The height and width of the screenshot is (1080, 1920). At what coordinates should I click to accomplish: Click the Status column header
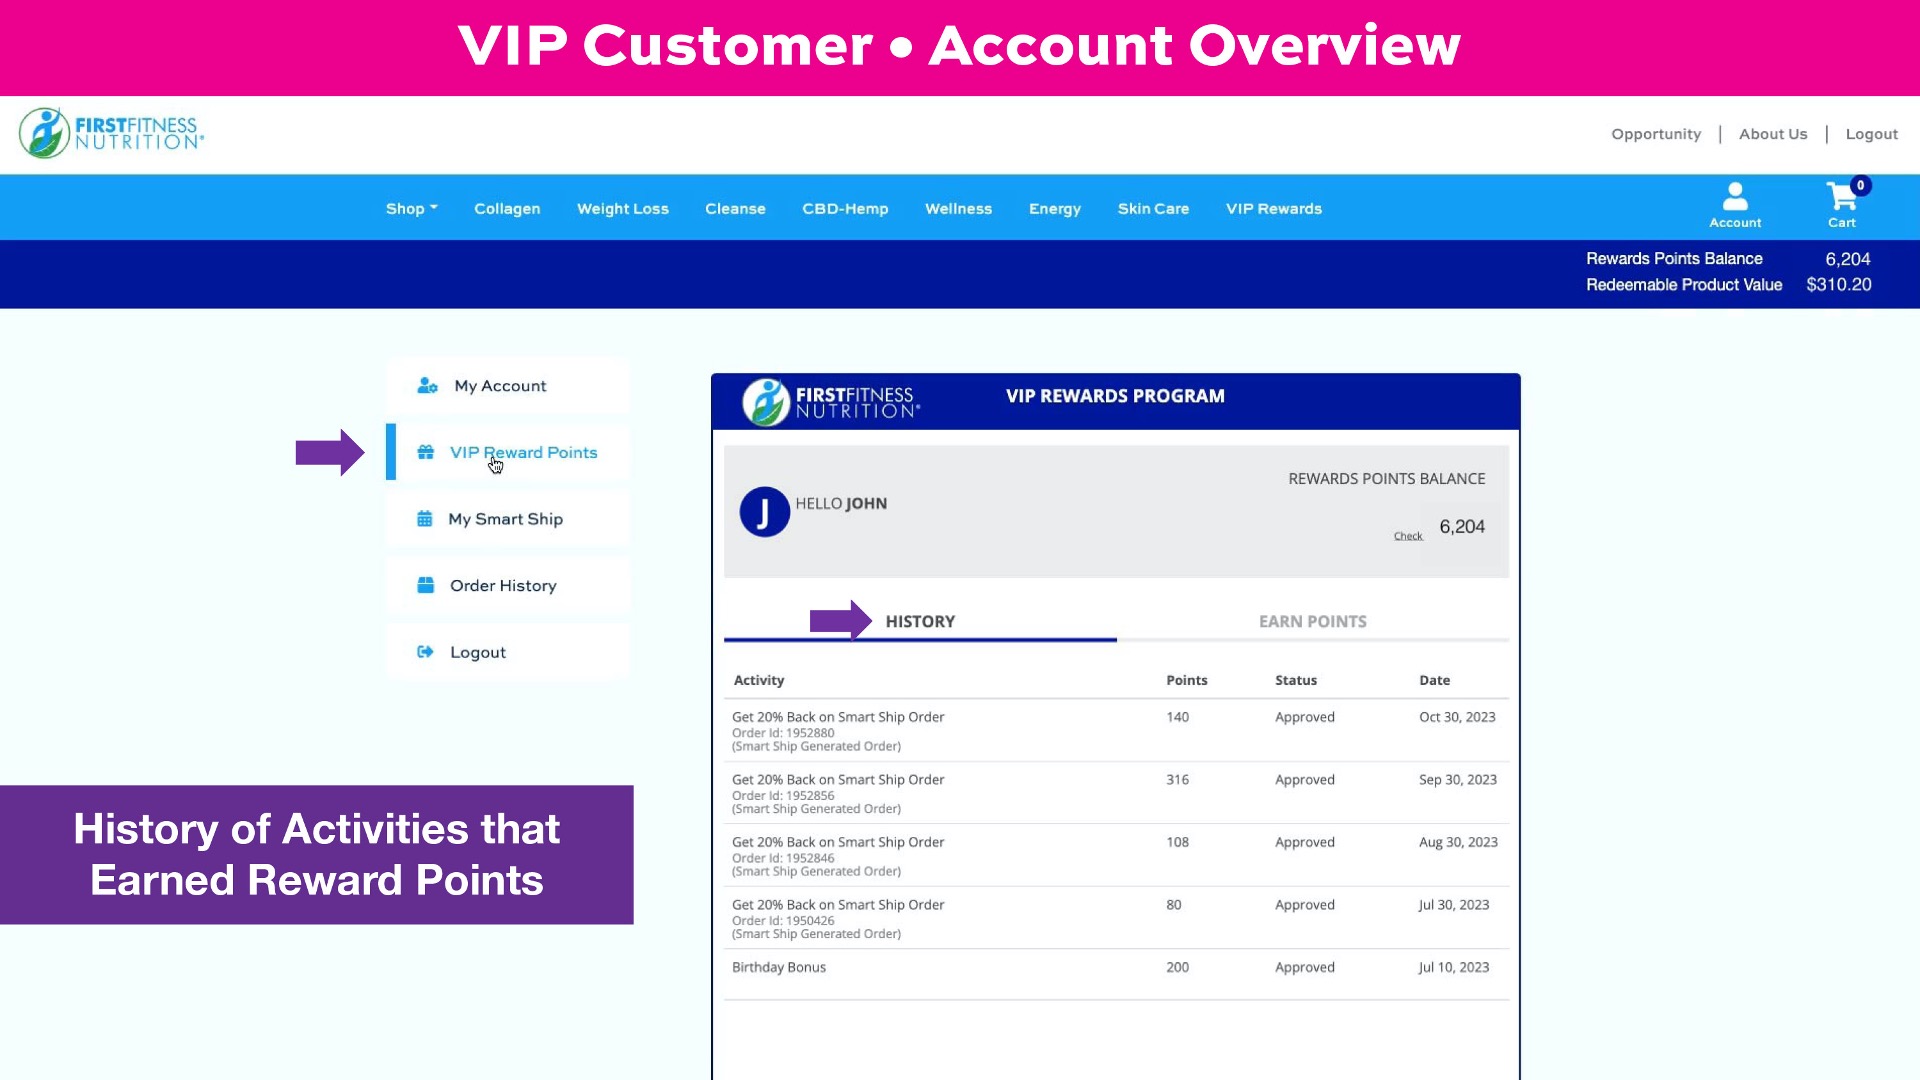pyautogui.click(x=1296, y=680)
